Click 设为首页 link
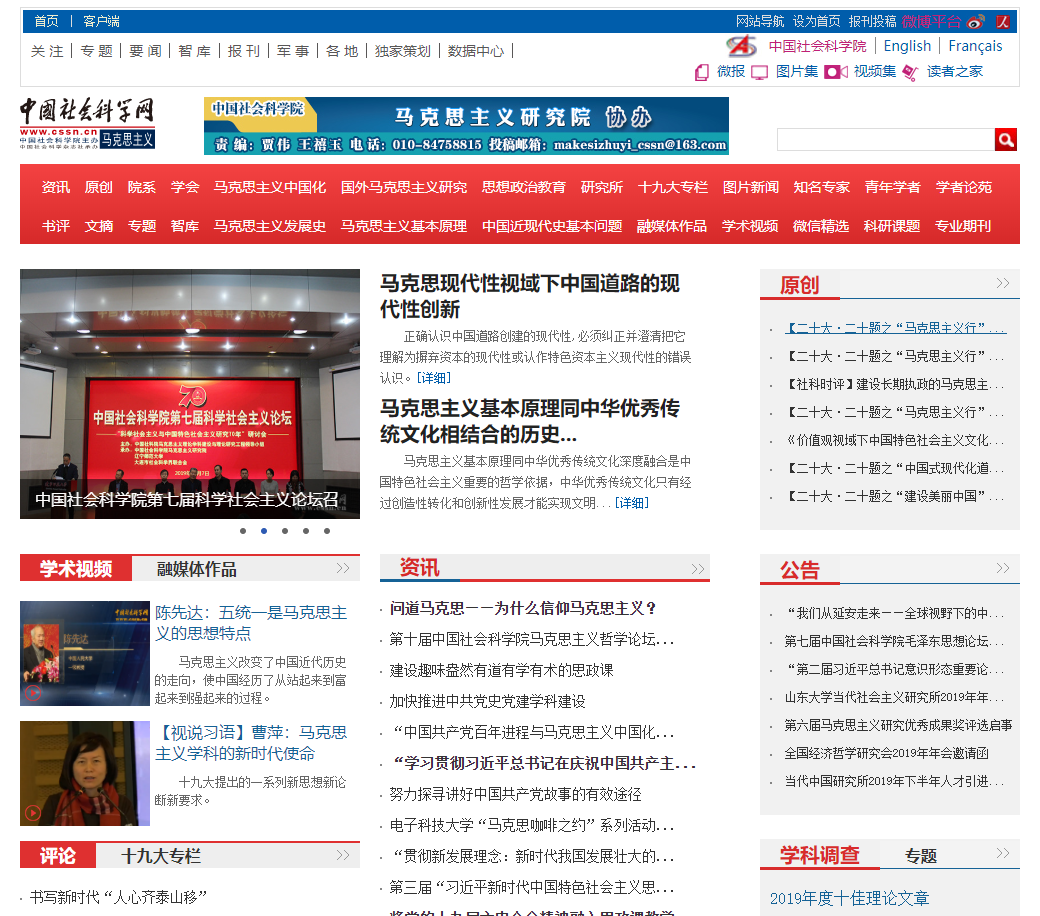Screen dimensions: 1040x916 tap(816, 21)
